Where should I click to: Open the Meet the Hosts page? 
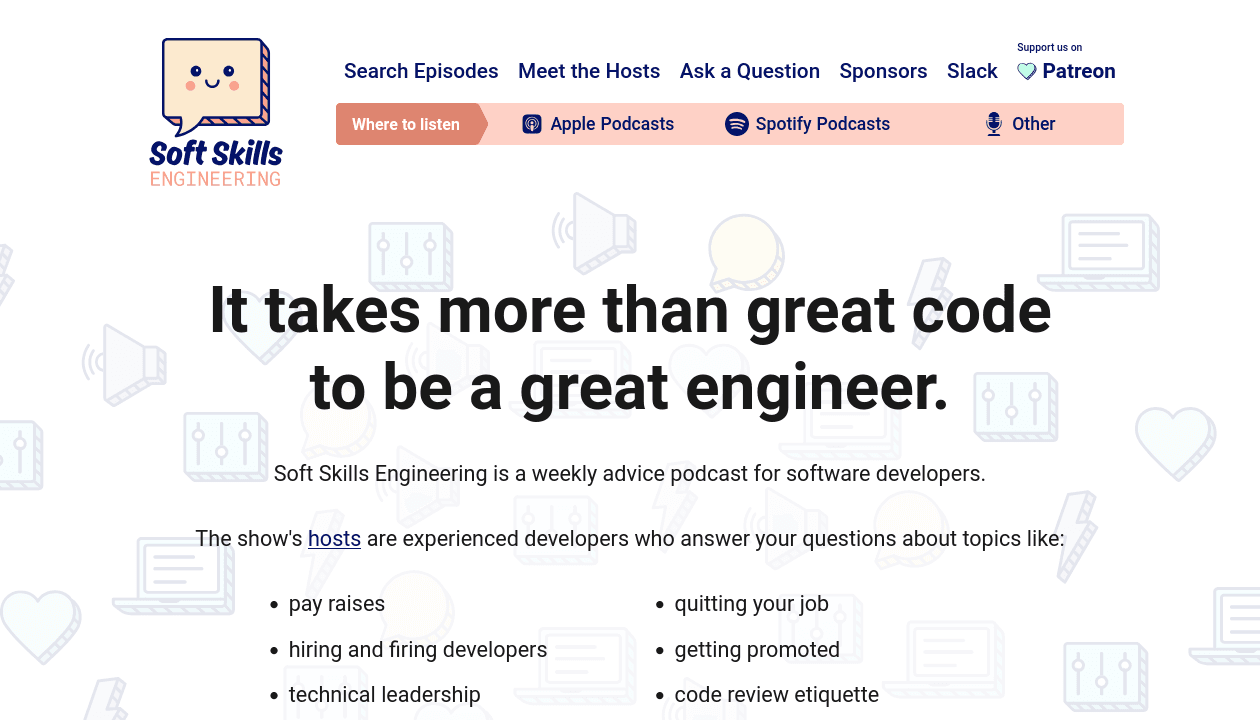coord(589,71)
